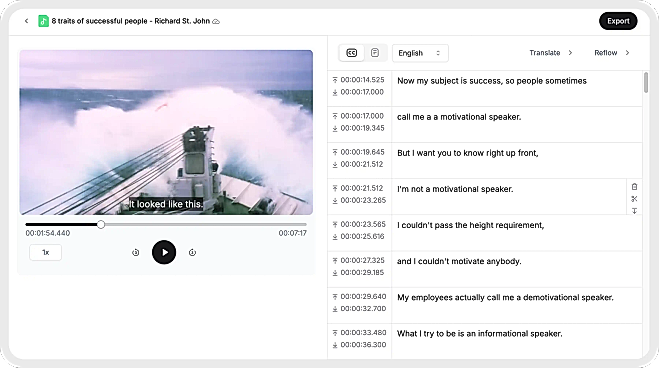Click start-time icon beside 00:00:27.325
This screenshot has width=659, height=368.
335,260
